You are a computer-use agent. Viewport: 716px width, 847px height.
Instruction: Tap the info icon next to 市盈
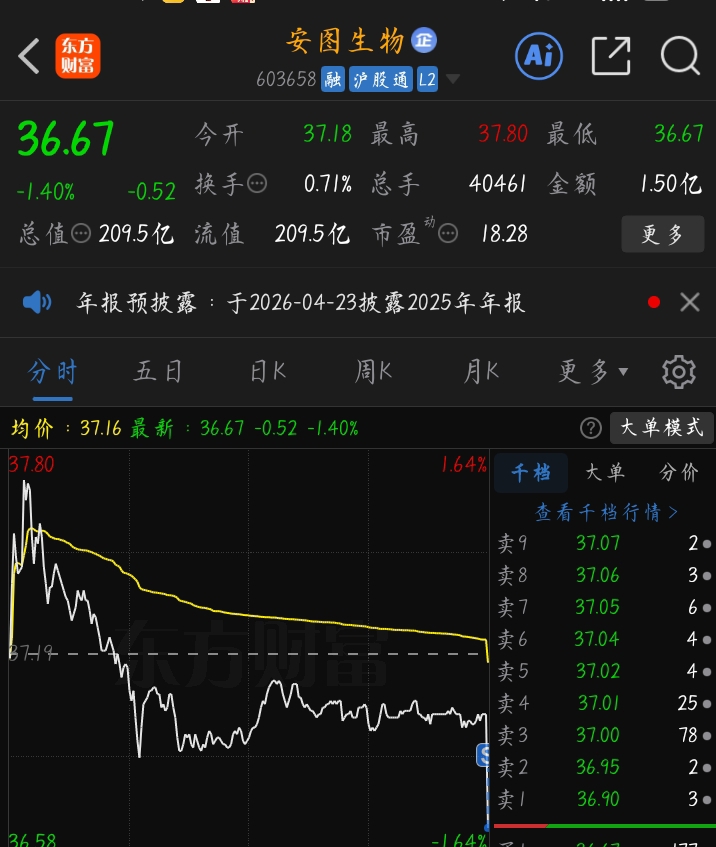(448, 234)
